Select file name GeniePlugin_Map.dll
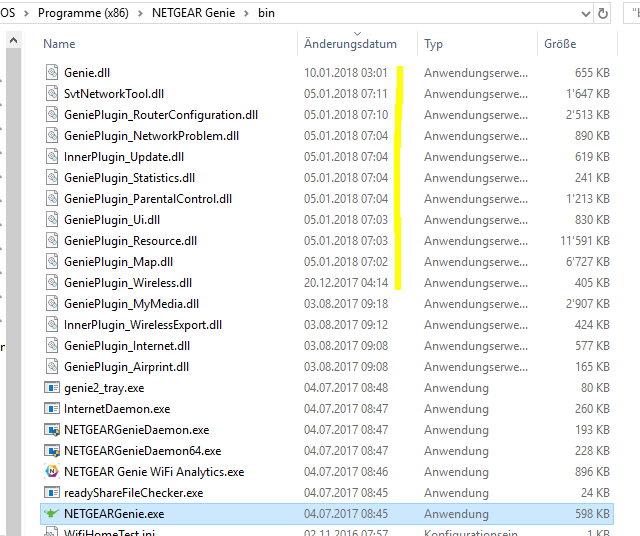 pos(118,262)
